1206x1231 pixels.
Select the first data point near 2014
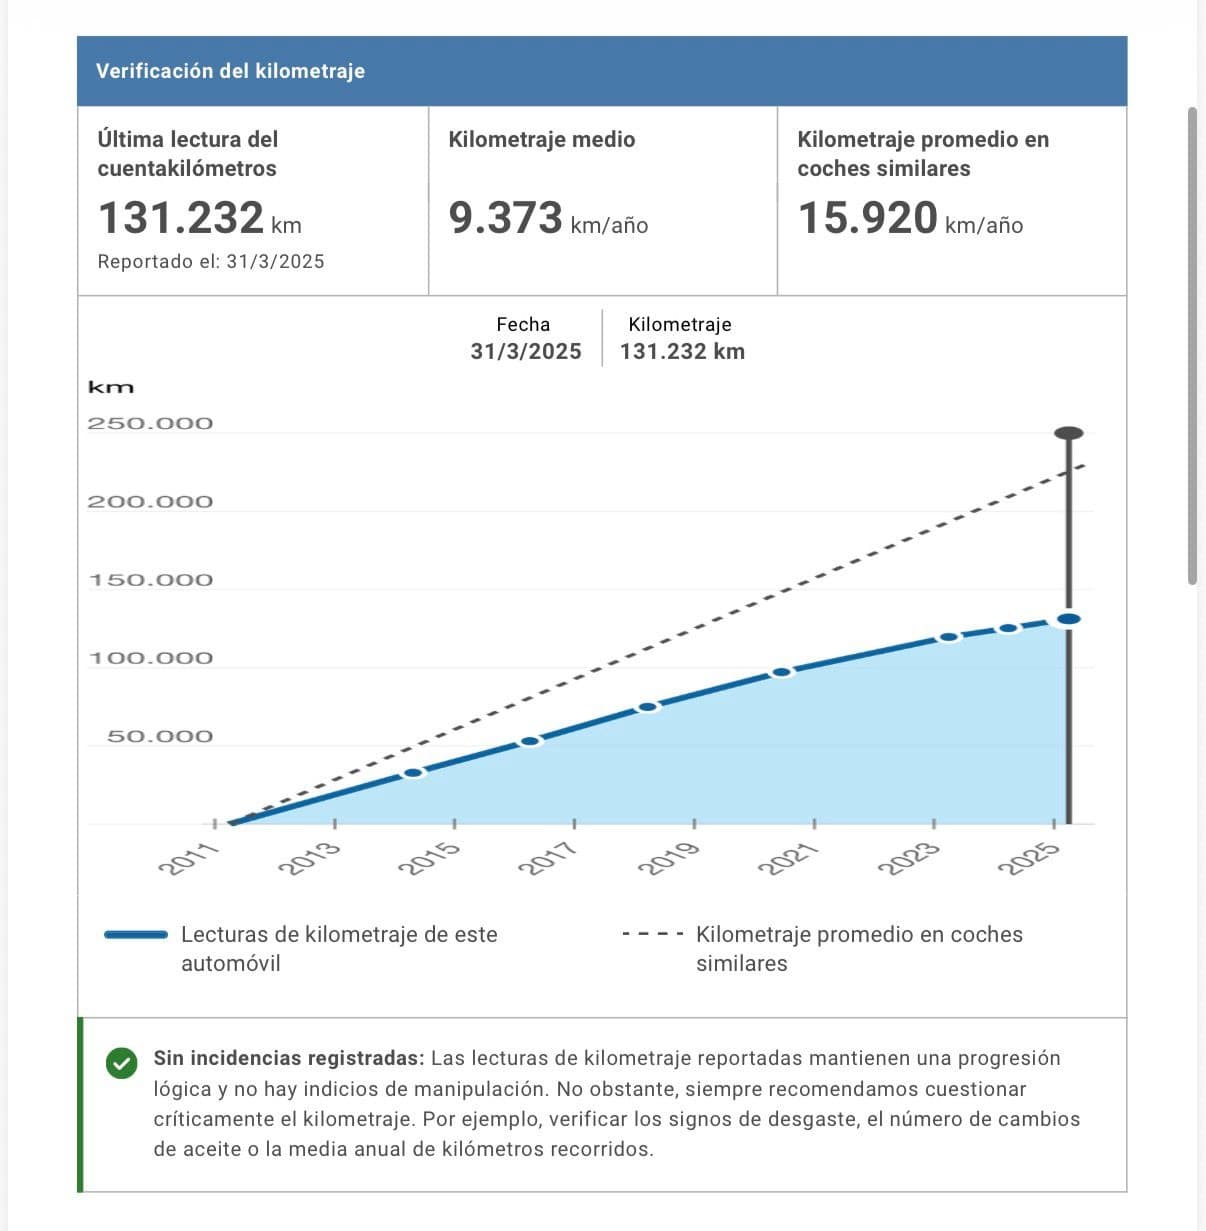point(413,773)
